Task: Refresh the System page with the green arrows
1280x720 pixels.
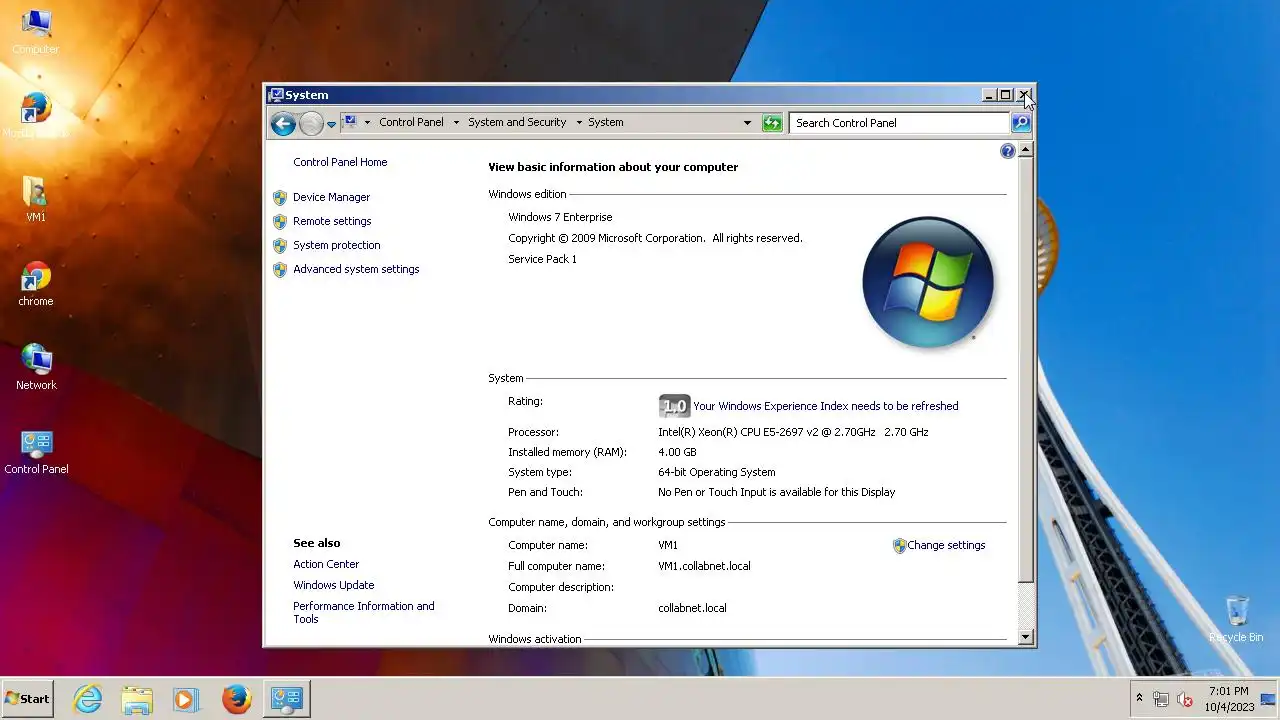Action: pyautogui.click(x=772, y=123)
